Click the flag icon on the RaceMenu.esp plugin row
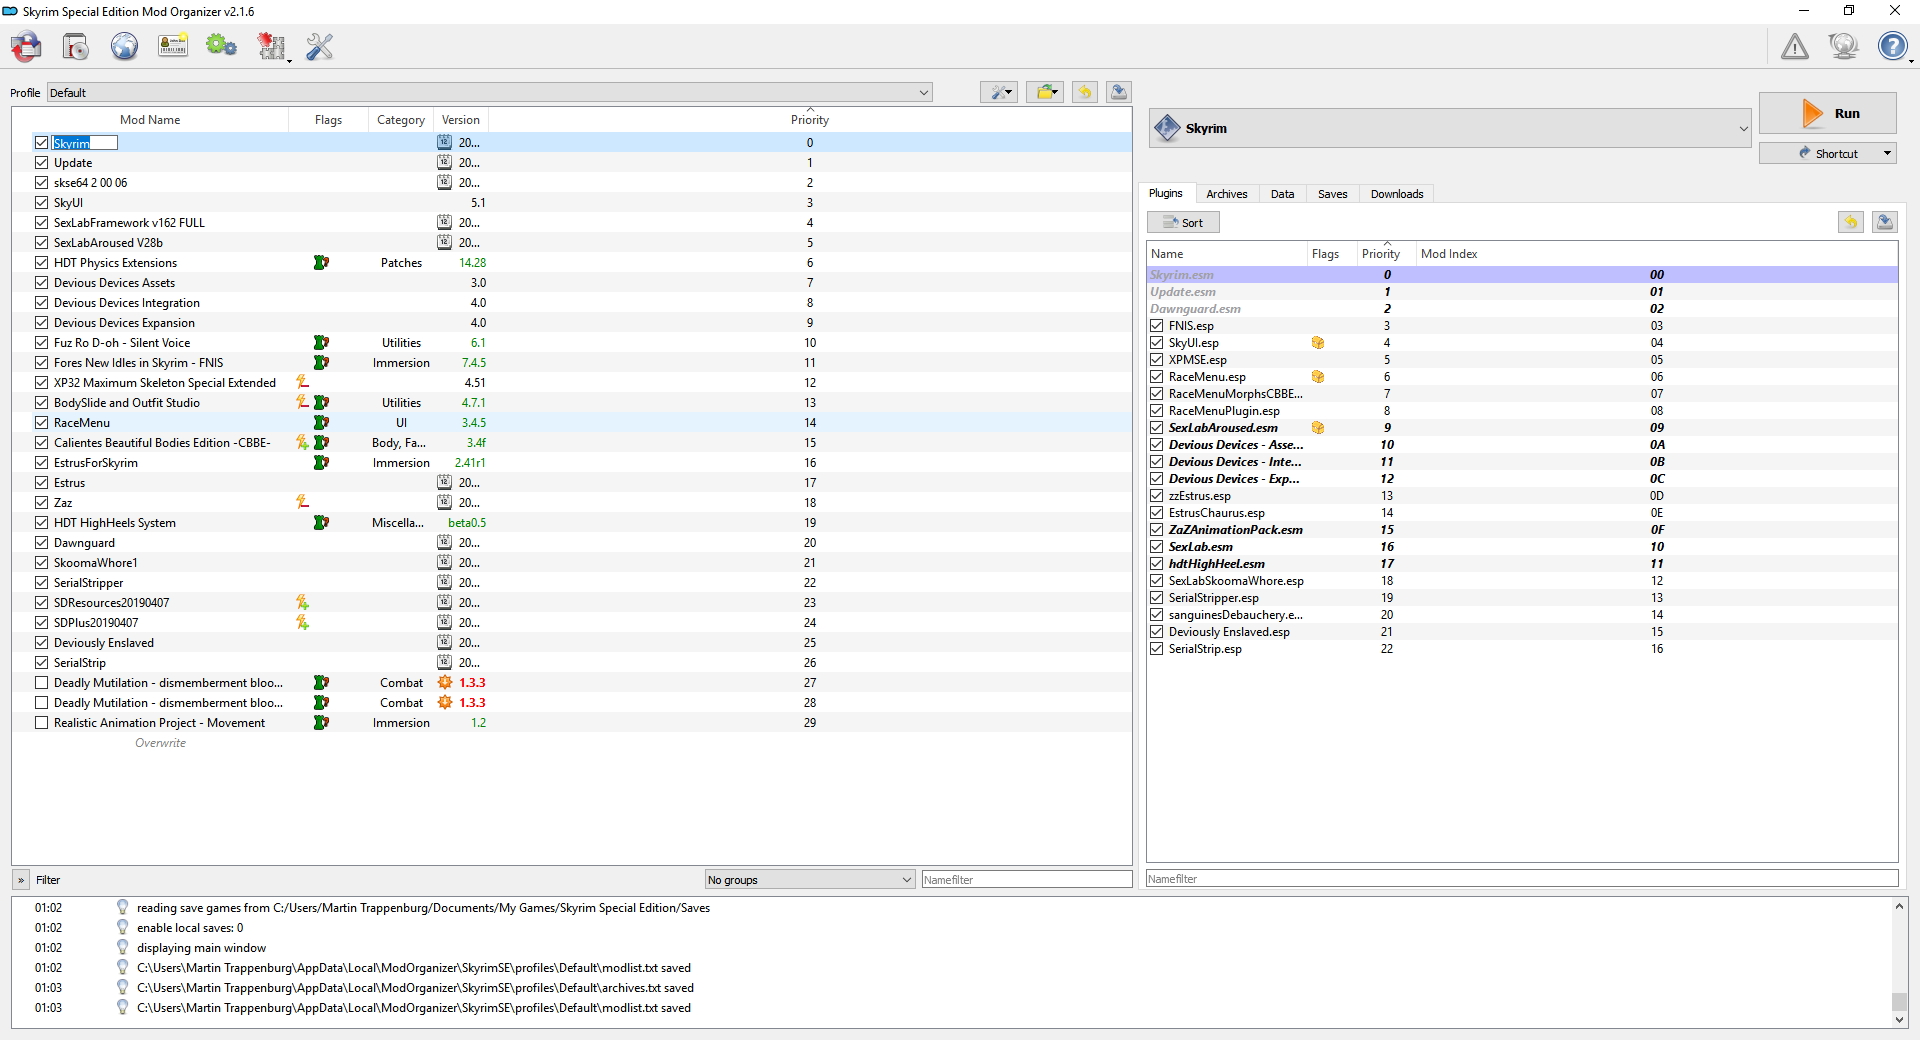Image resolution: width=1920 pixels, height=1040 pixels. click(x=1318, y=377)
